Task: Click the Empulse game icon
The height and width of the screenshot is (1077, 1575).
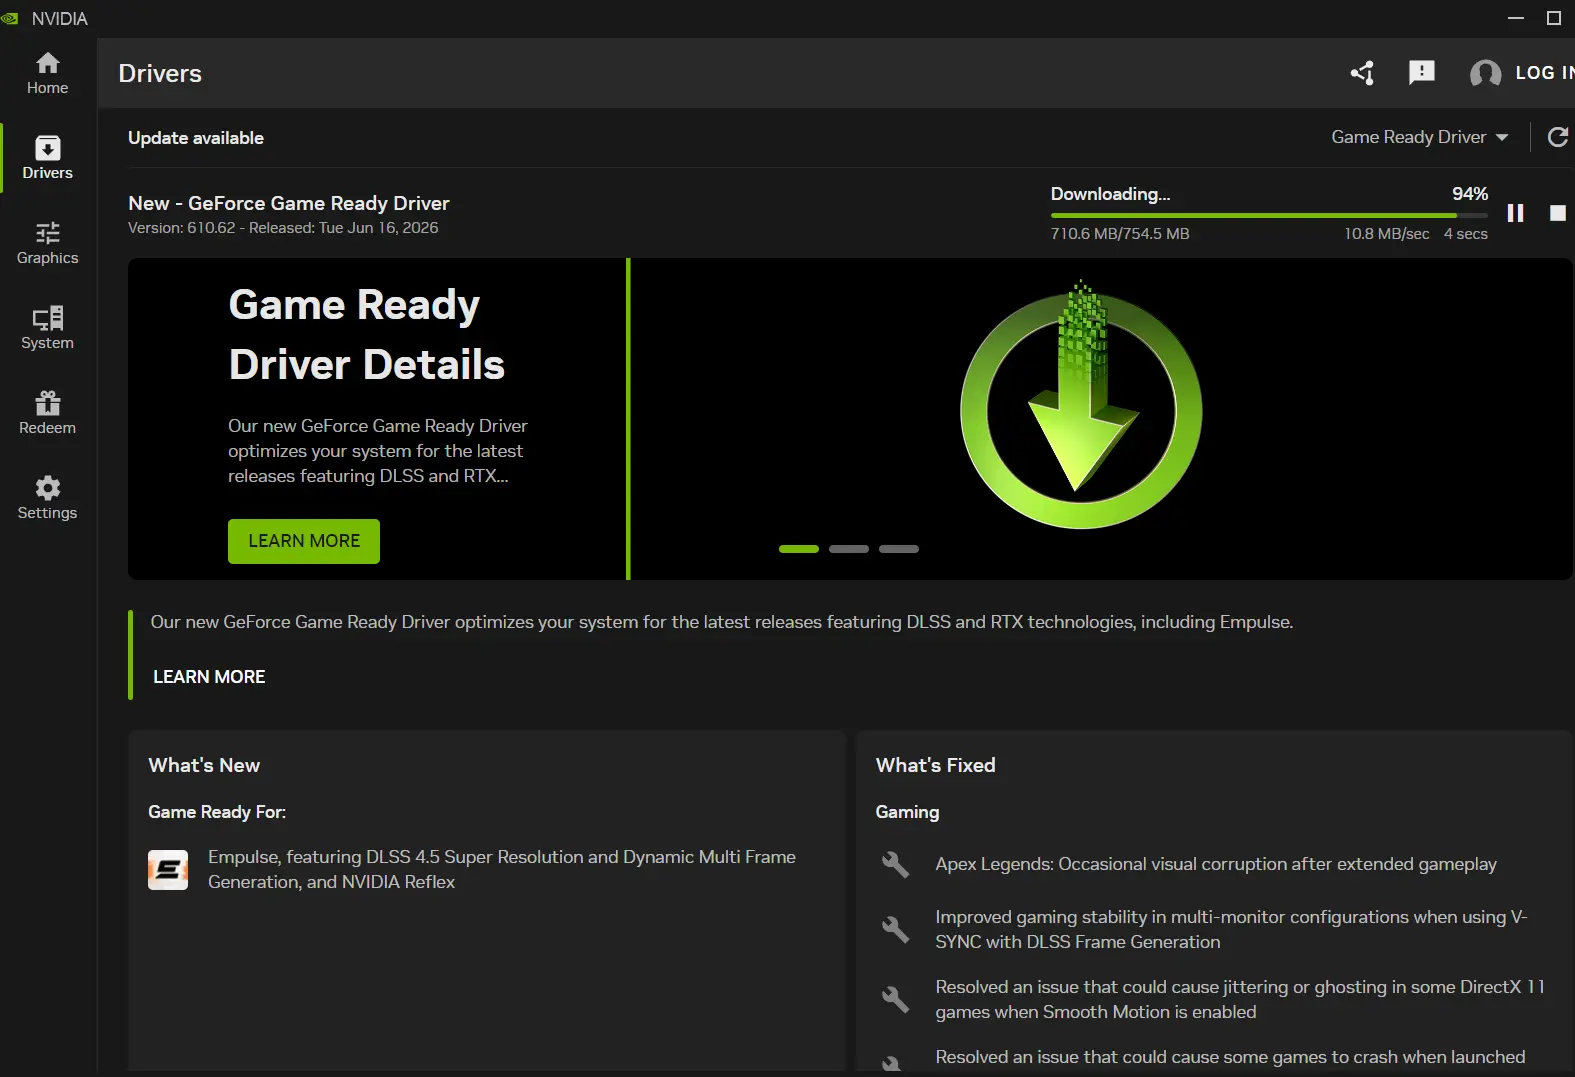Action: click(168, 870)
